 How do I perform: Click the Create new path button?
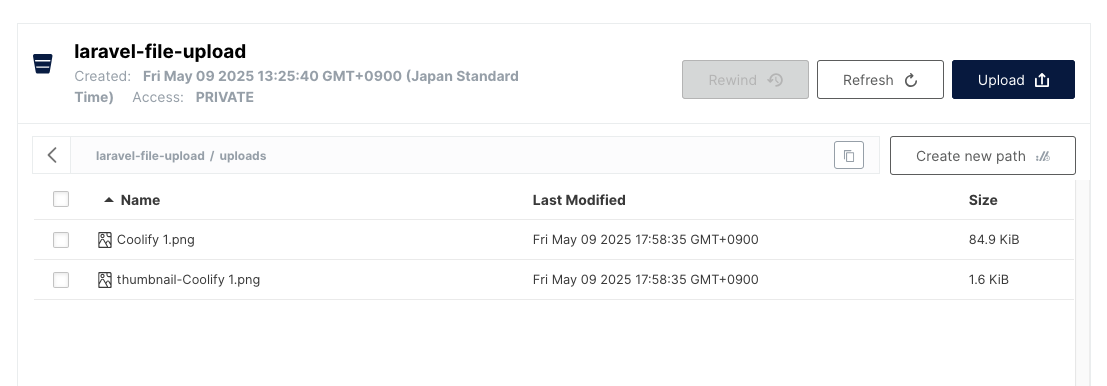tap(983, 155)
